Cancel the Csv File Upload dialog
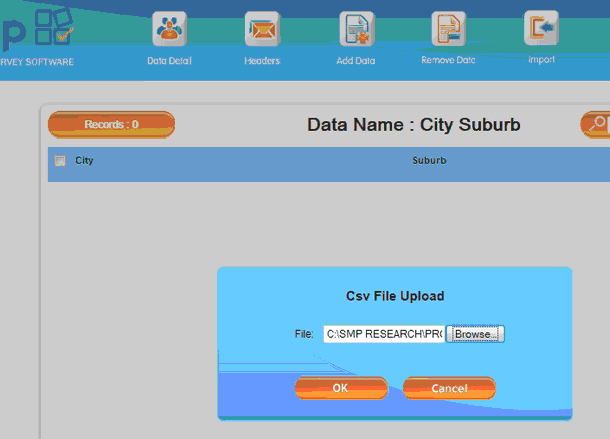Screen dimensions: 610x439 click(449, 388)
